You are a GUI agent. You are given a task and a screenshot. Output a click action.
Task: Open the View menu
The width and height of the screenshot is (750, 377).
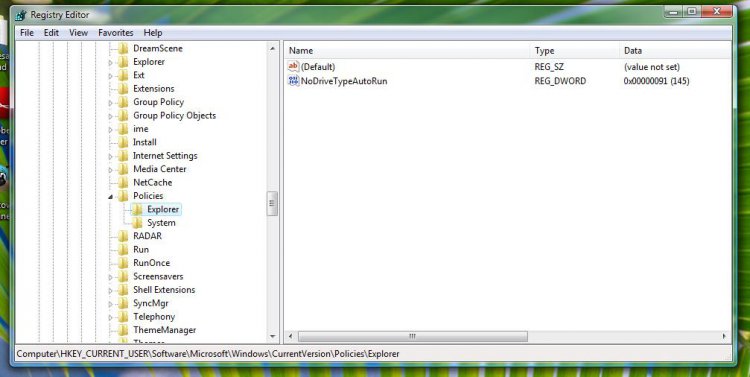(78, 33)
